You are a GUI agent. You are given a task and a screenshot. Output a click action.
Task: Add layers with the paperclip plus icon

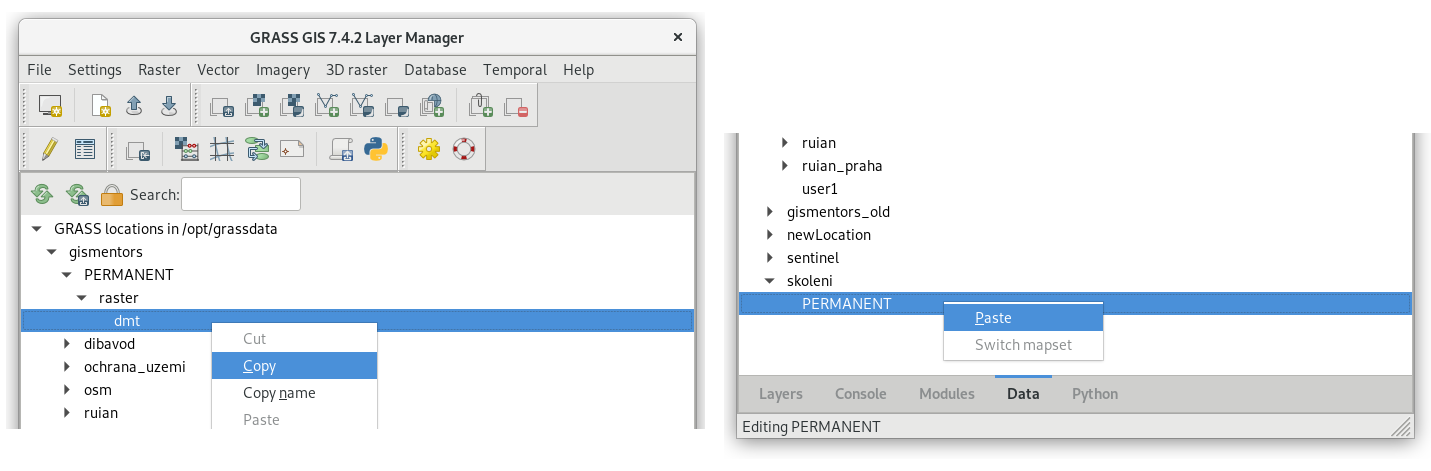point(481,106)
